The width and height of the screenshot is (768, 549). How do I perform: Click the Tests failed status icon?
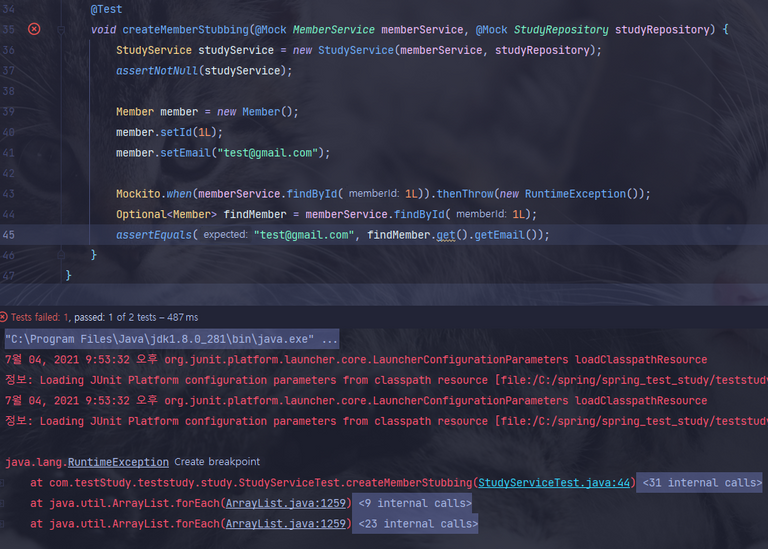[x=3, y=317]
